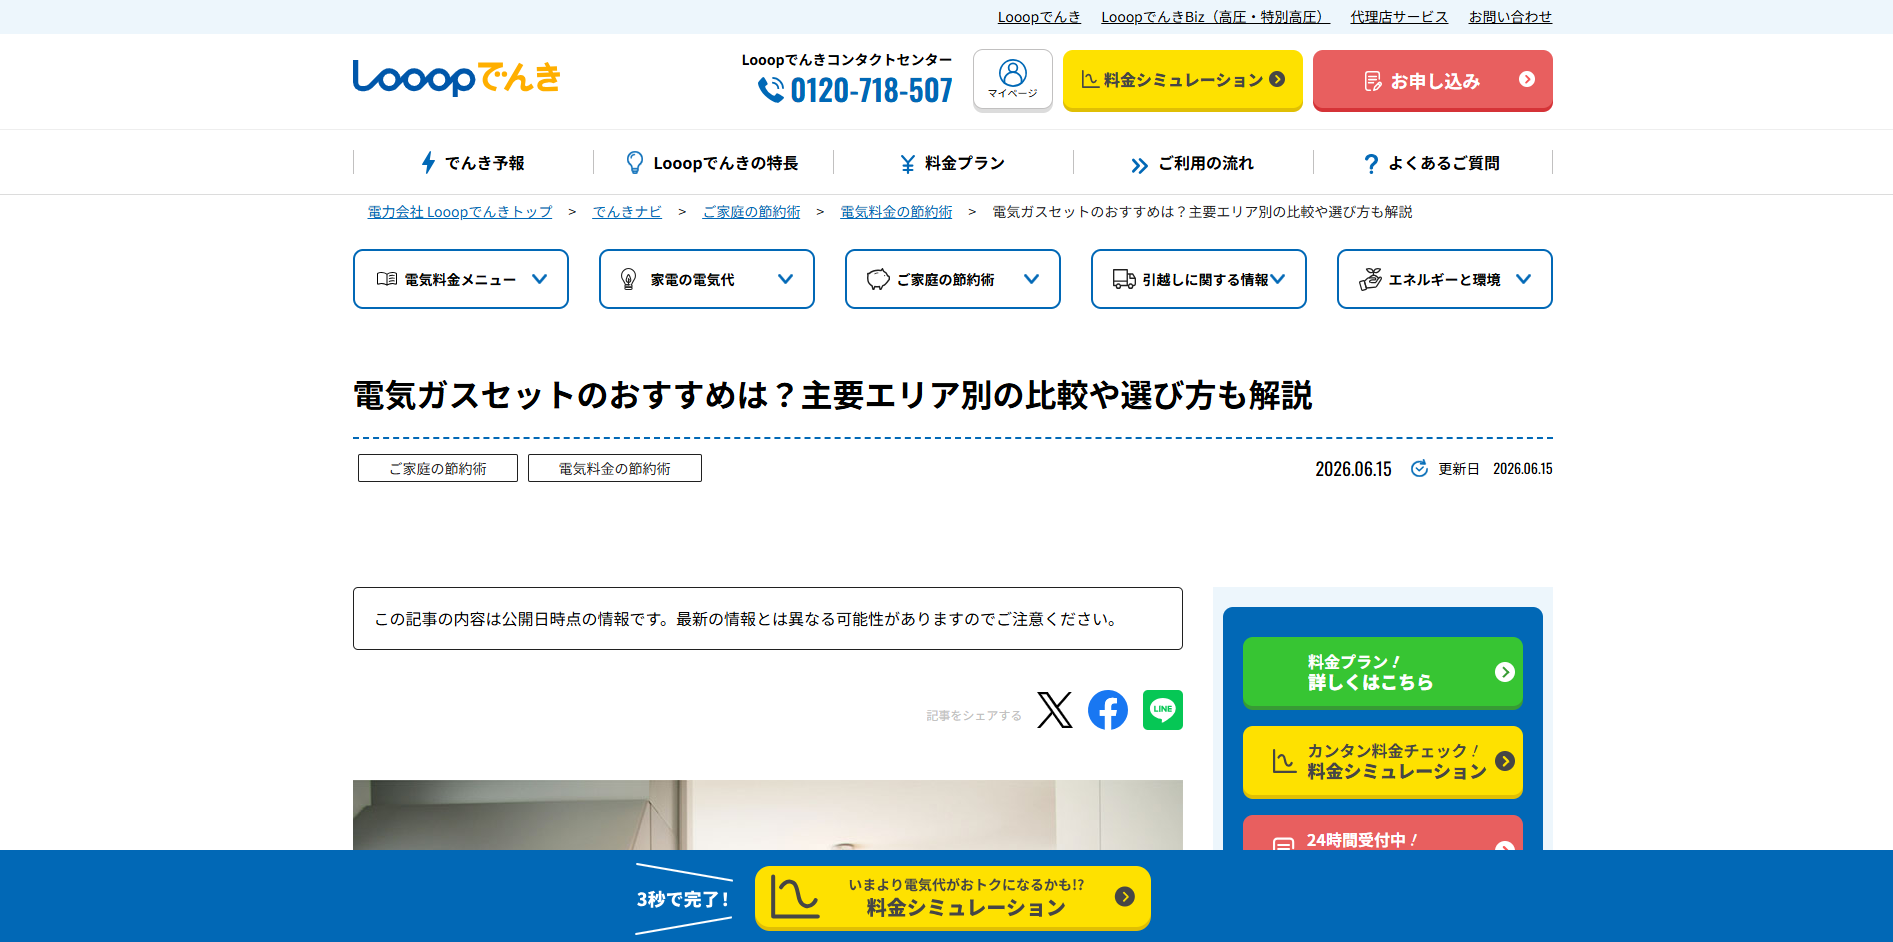Image resolution: width=1893 pixels, height=942 pixels.
Task: Open 料金プラン menu item
Action: (x=953, y=162)
